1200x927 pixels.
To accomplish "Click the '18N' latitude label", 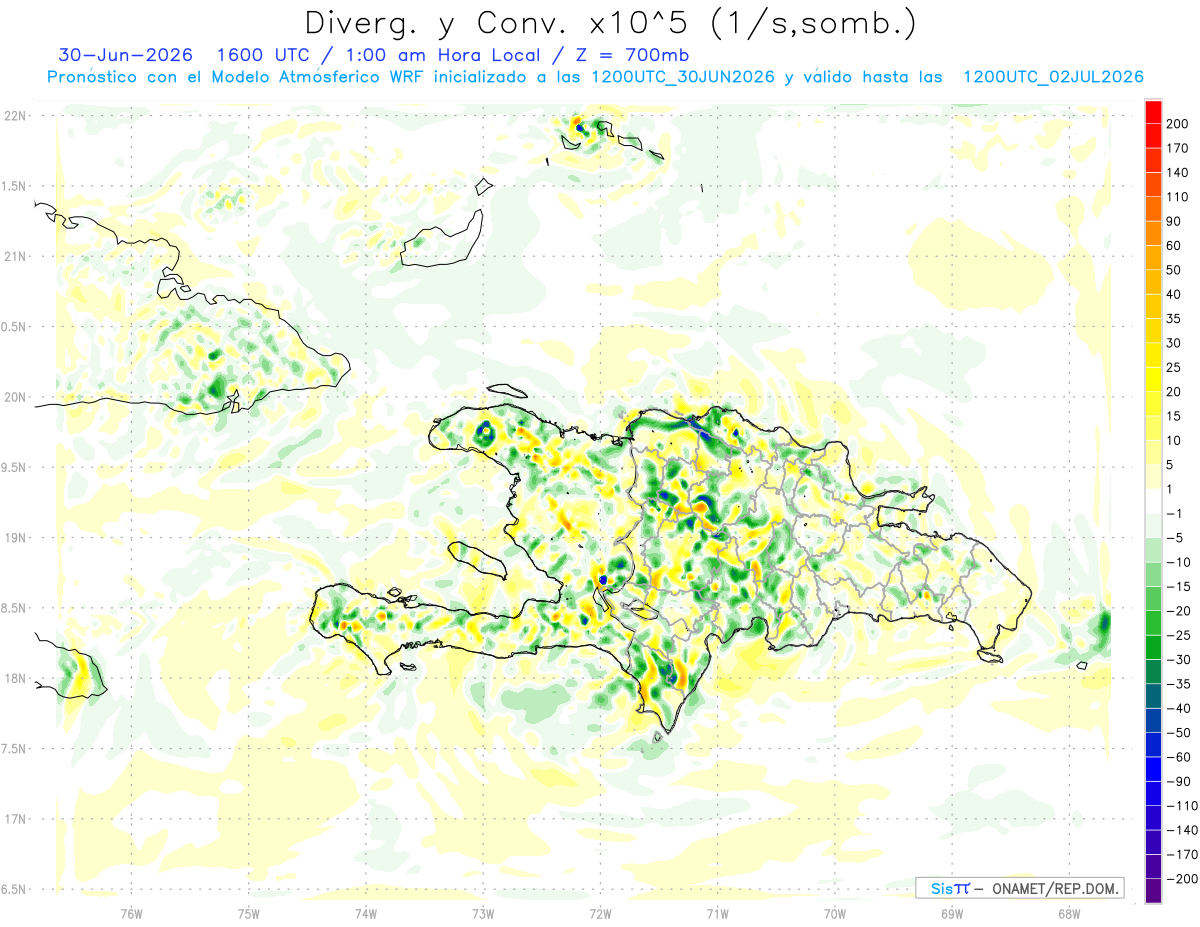I will (15, 679).
